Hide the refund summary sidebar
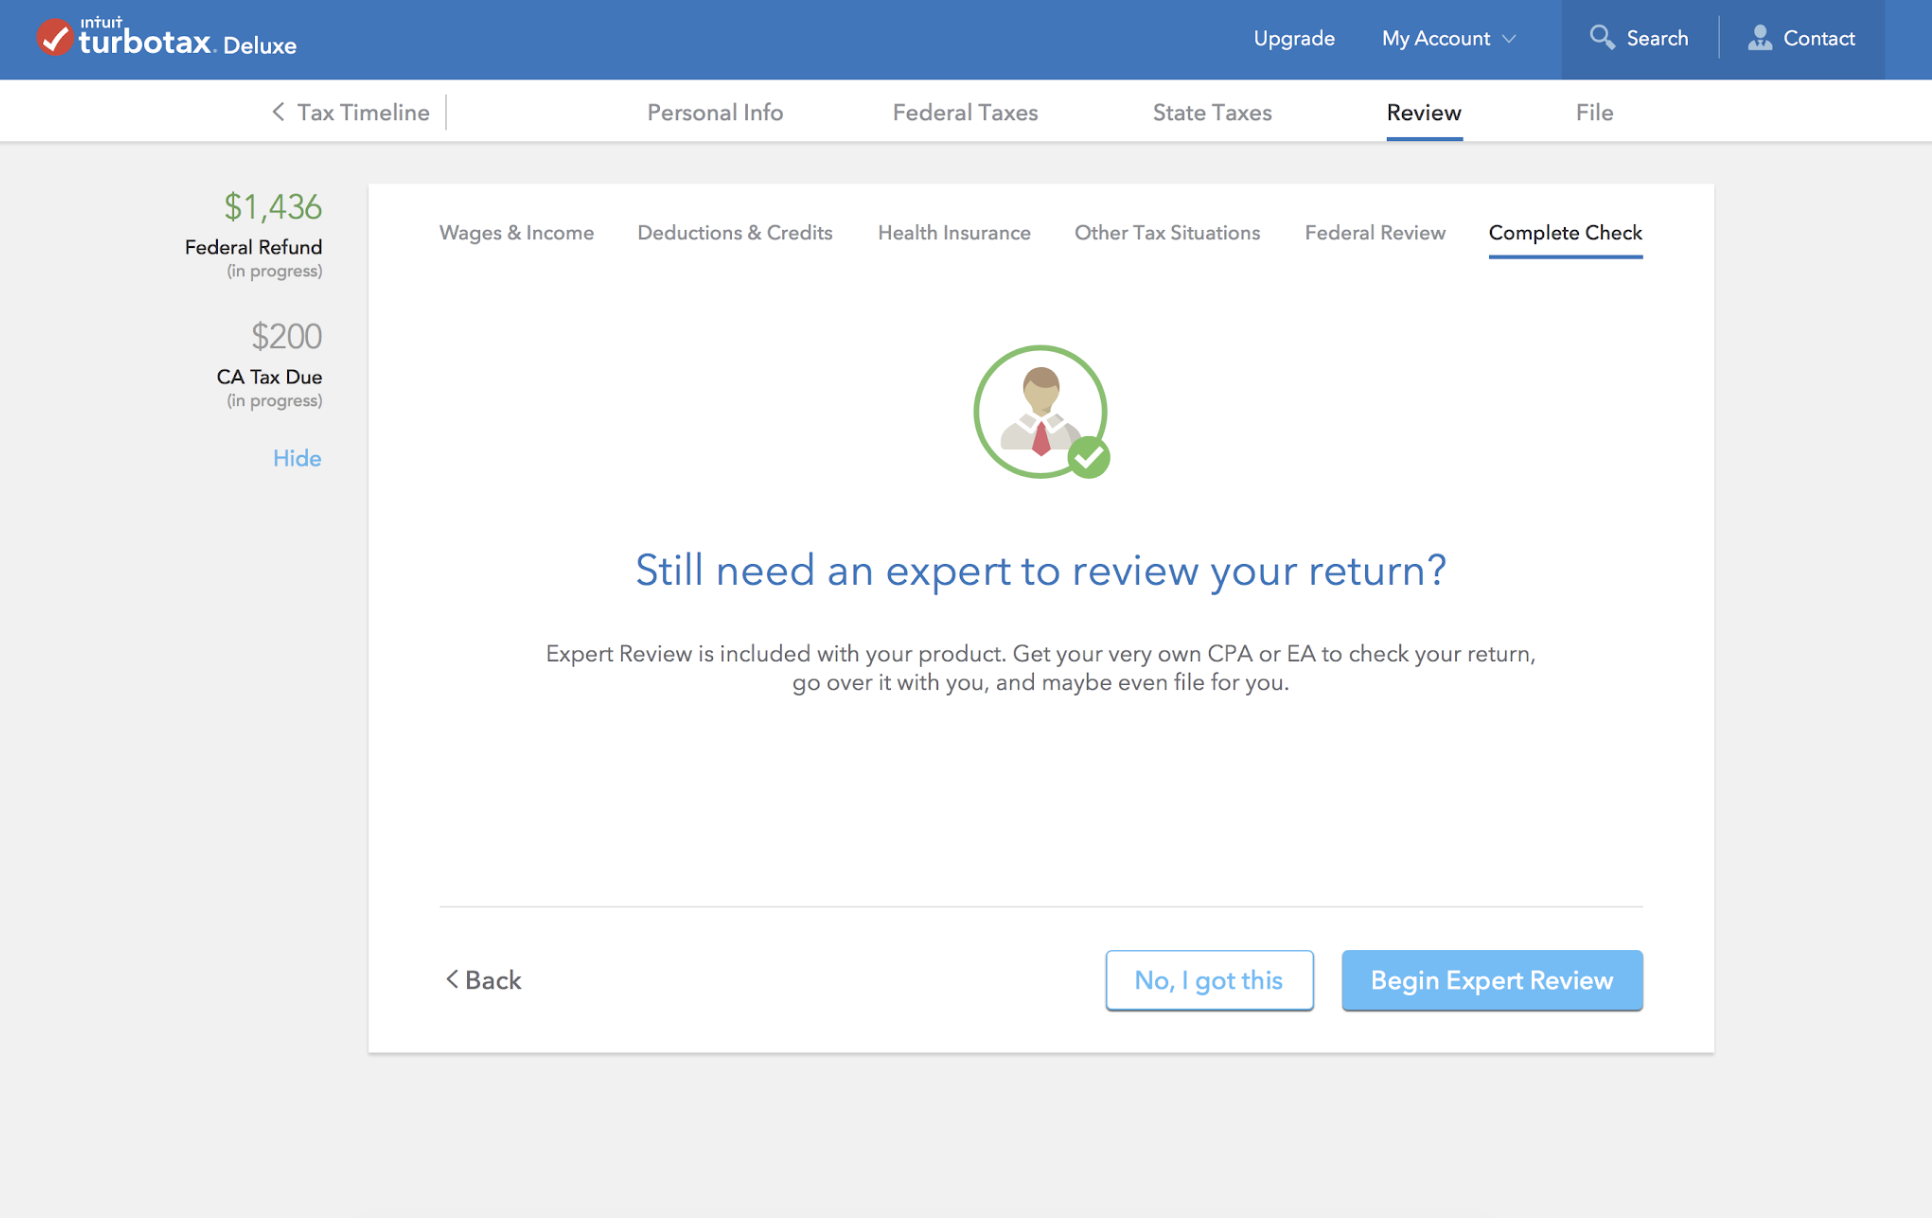 [x=297, y=458]
